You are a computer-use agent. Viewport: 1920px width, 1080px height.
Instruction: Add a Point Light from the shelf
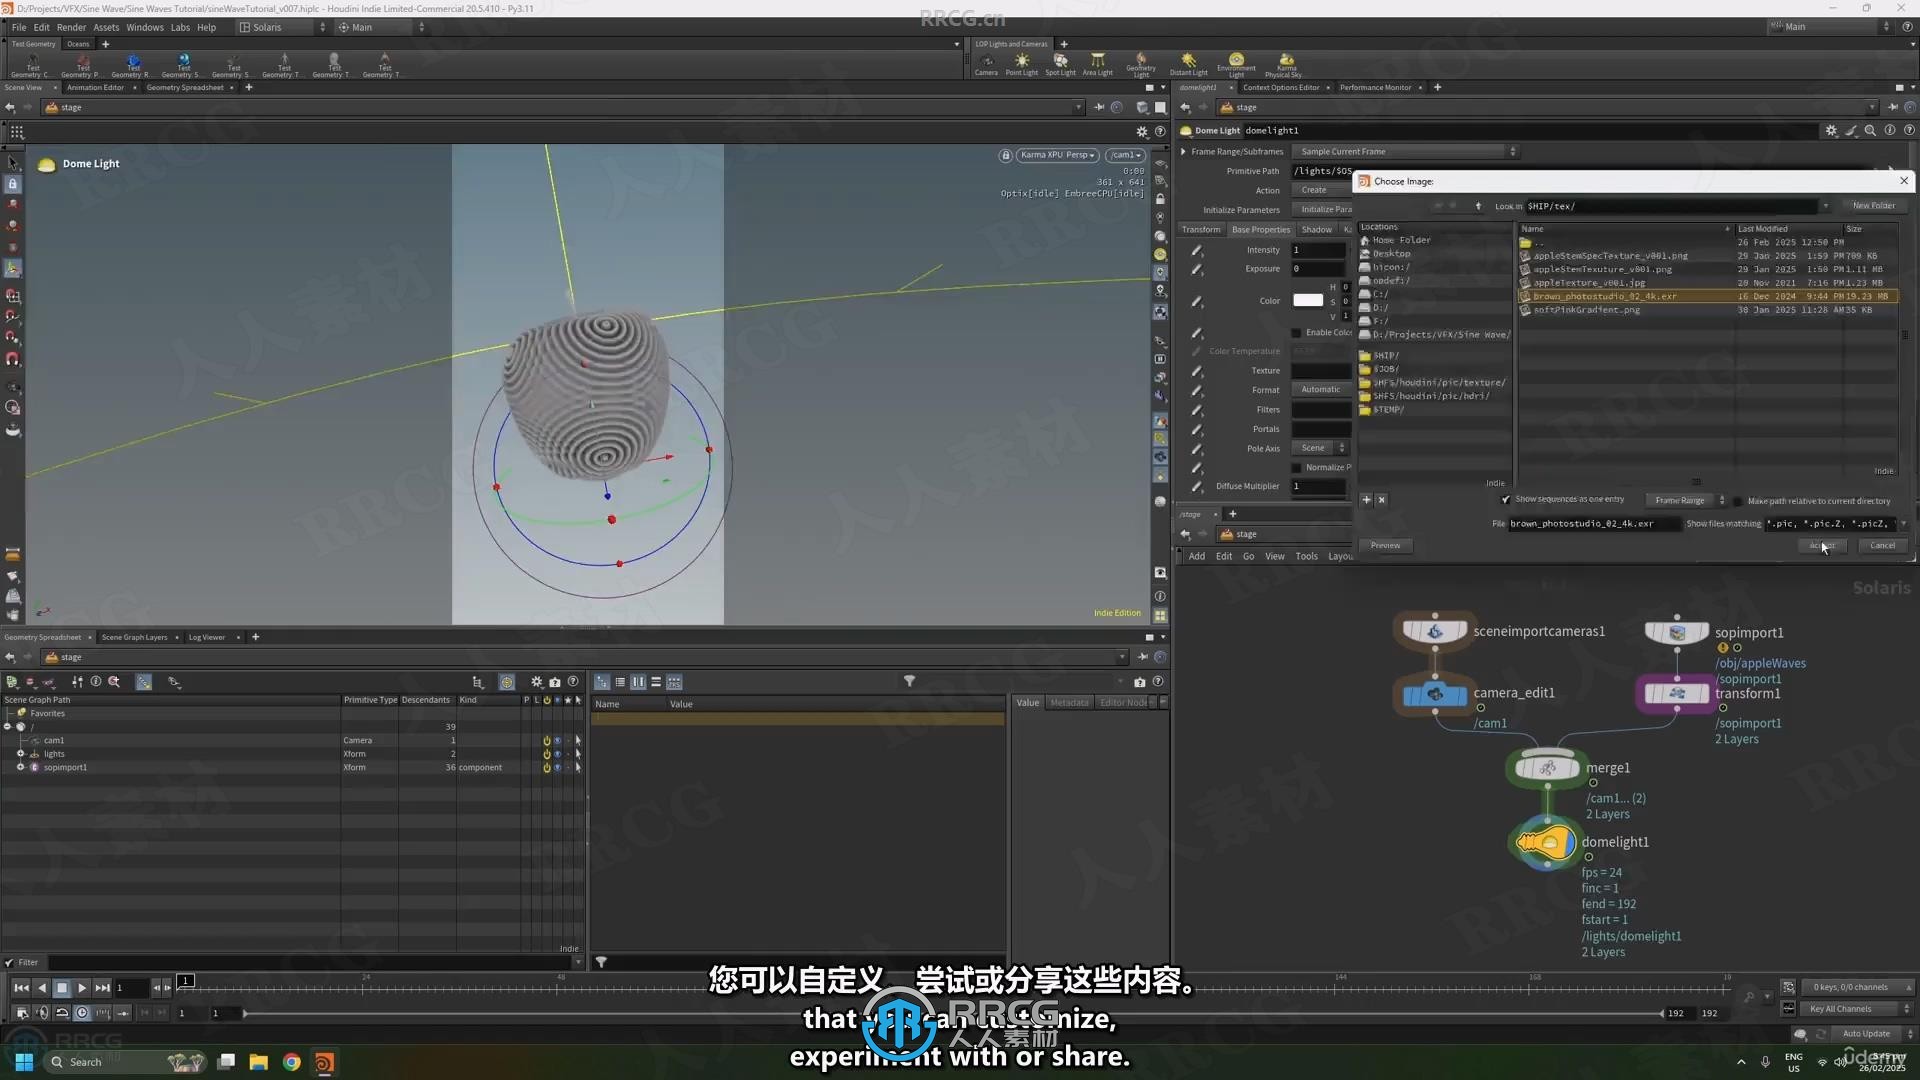1021,64
